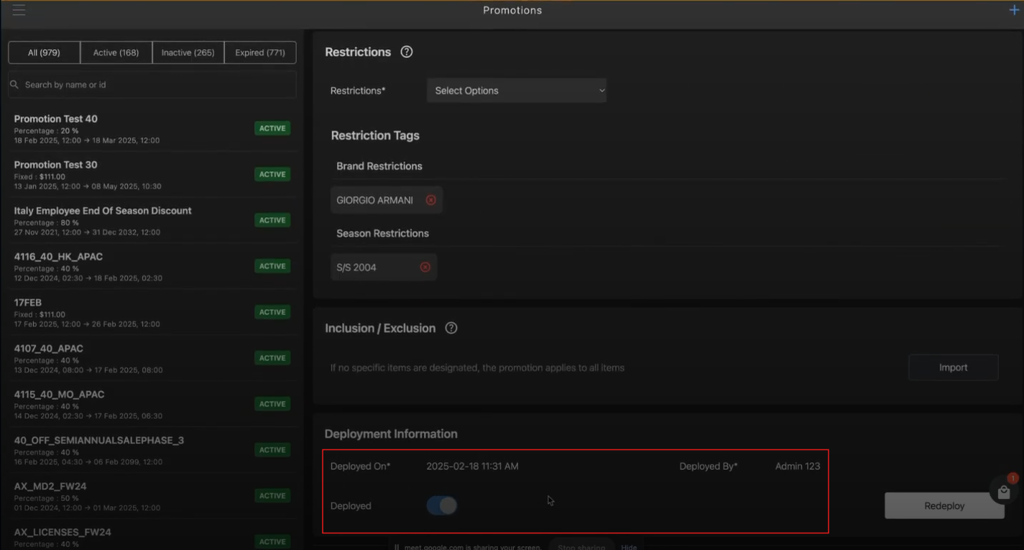1024x550 pixels.
Task: Click the Import button
Action: click(x=953, y=368)
